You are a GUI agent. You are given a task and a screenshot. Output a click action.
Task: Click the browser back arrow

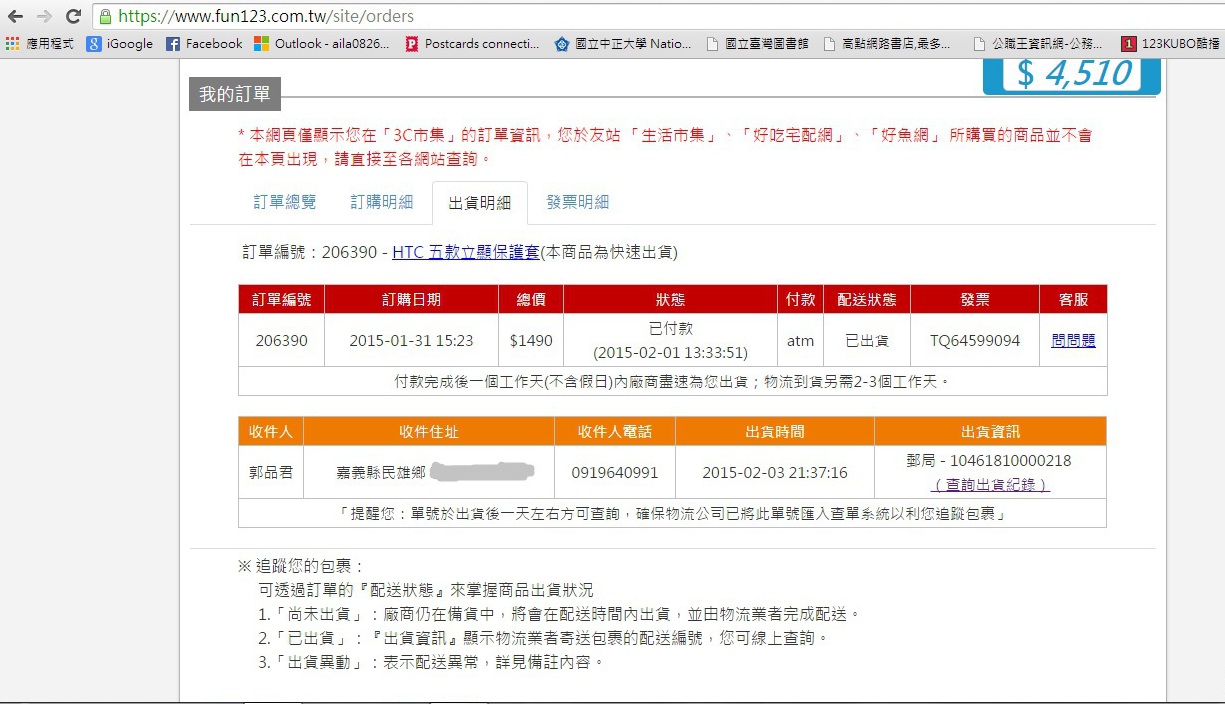click(x=15, y=16)
